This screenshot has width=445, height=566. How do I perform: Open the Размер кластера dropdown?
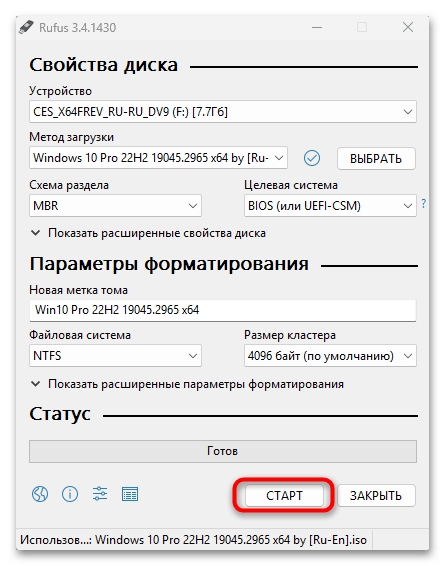tap(330, 356)
